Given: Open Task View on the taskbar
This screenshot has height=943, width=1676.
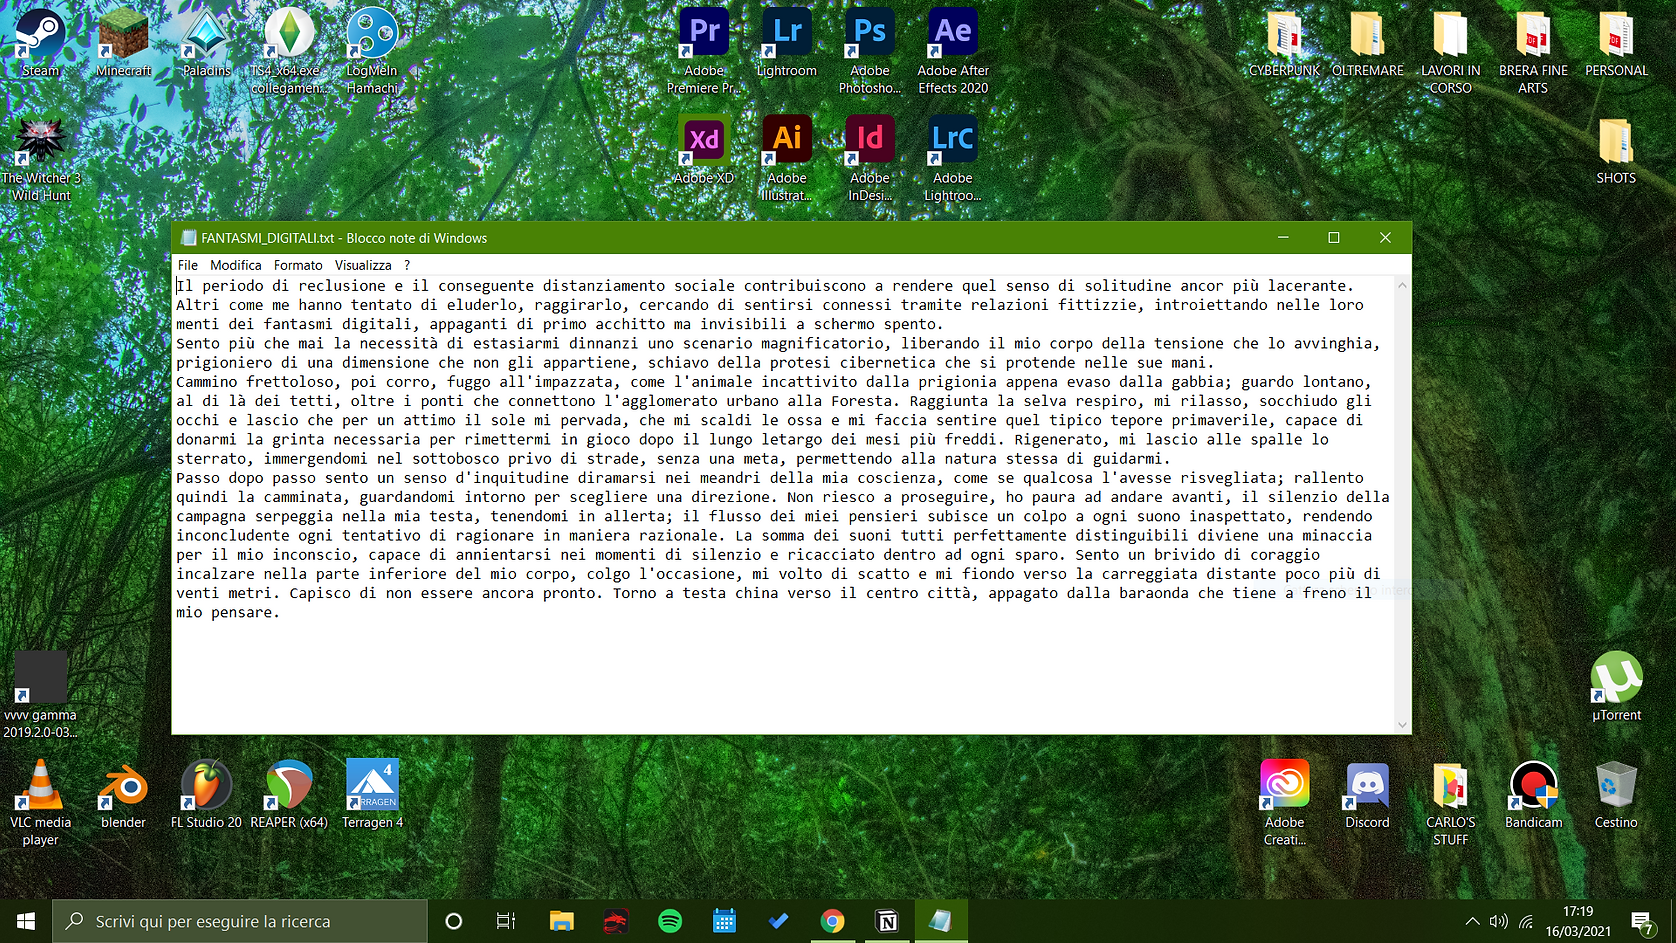Looking at the screenshot, I should (x=506, y=921).
